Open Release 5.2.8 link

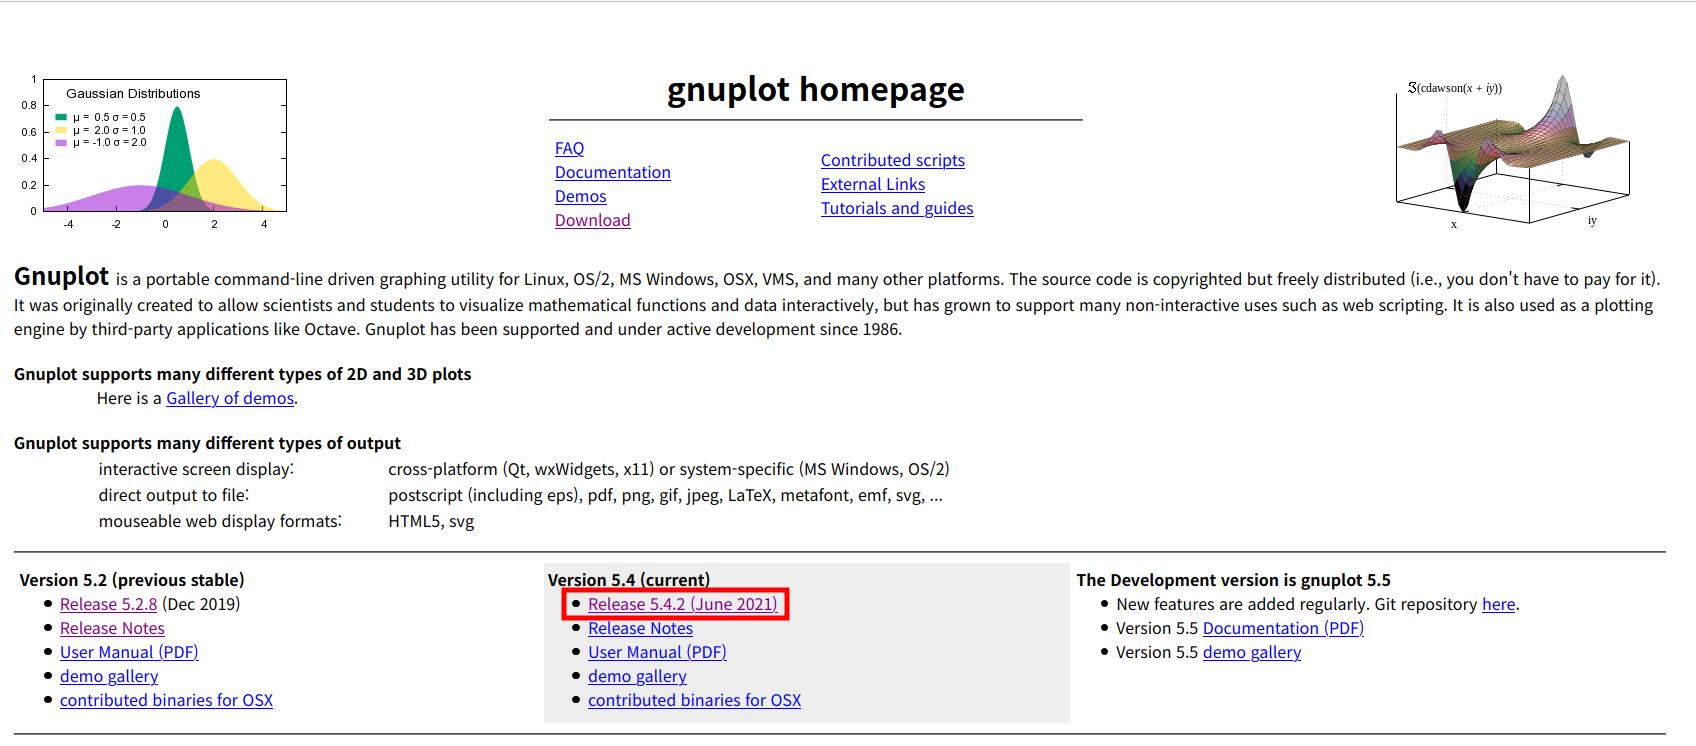[x=108, y=604]
